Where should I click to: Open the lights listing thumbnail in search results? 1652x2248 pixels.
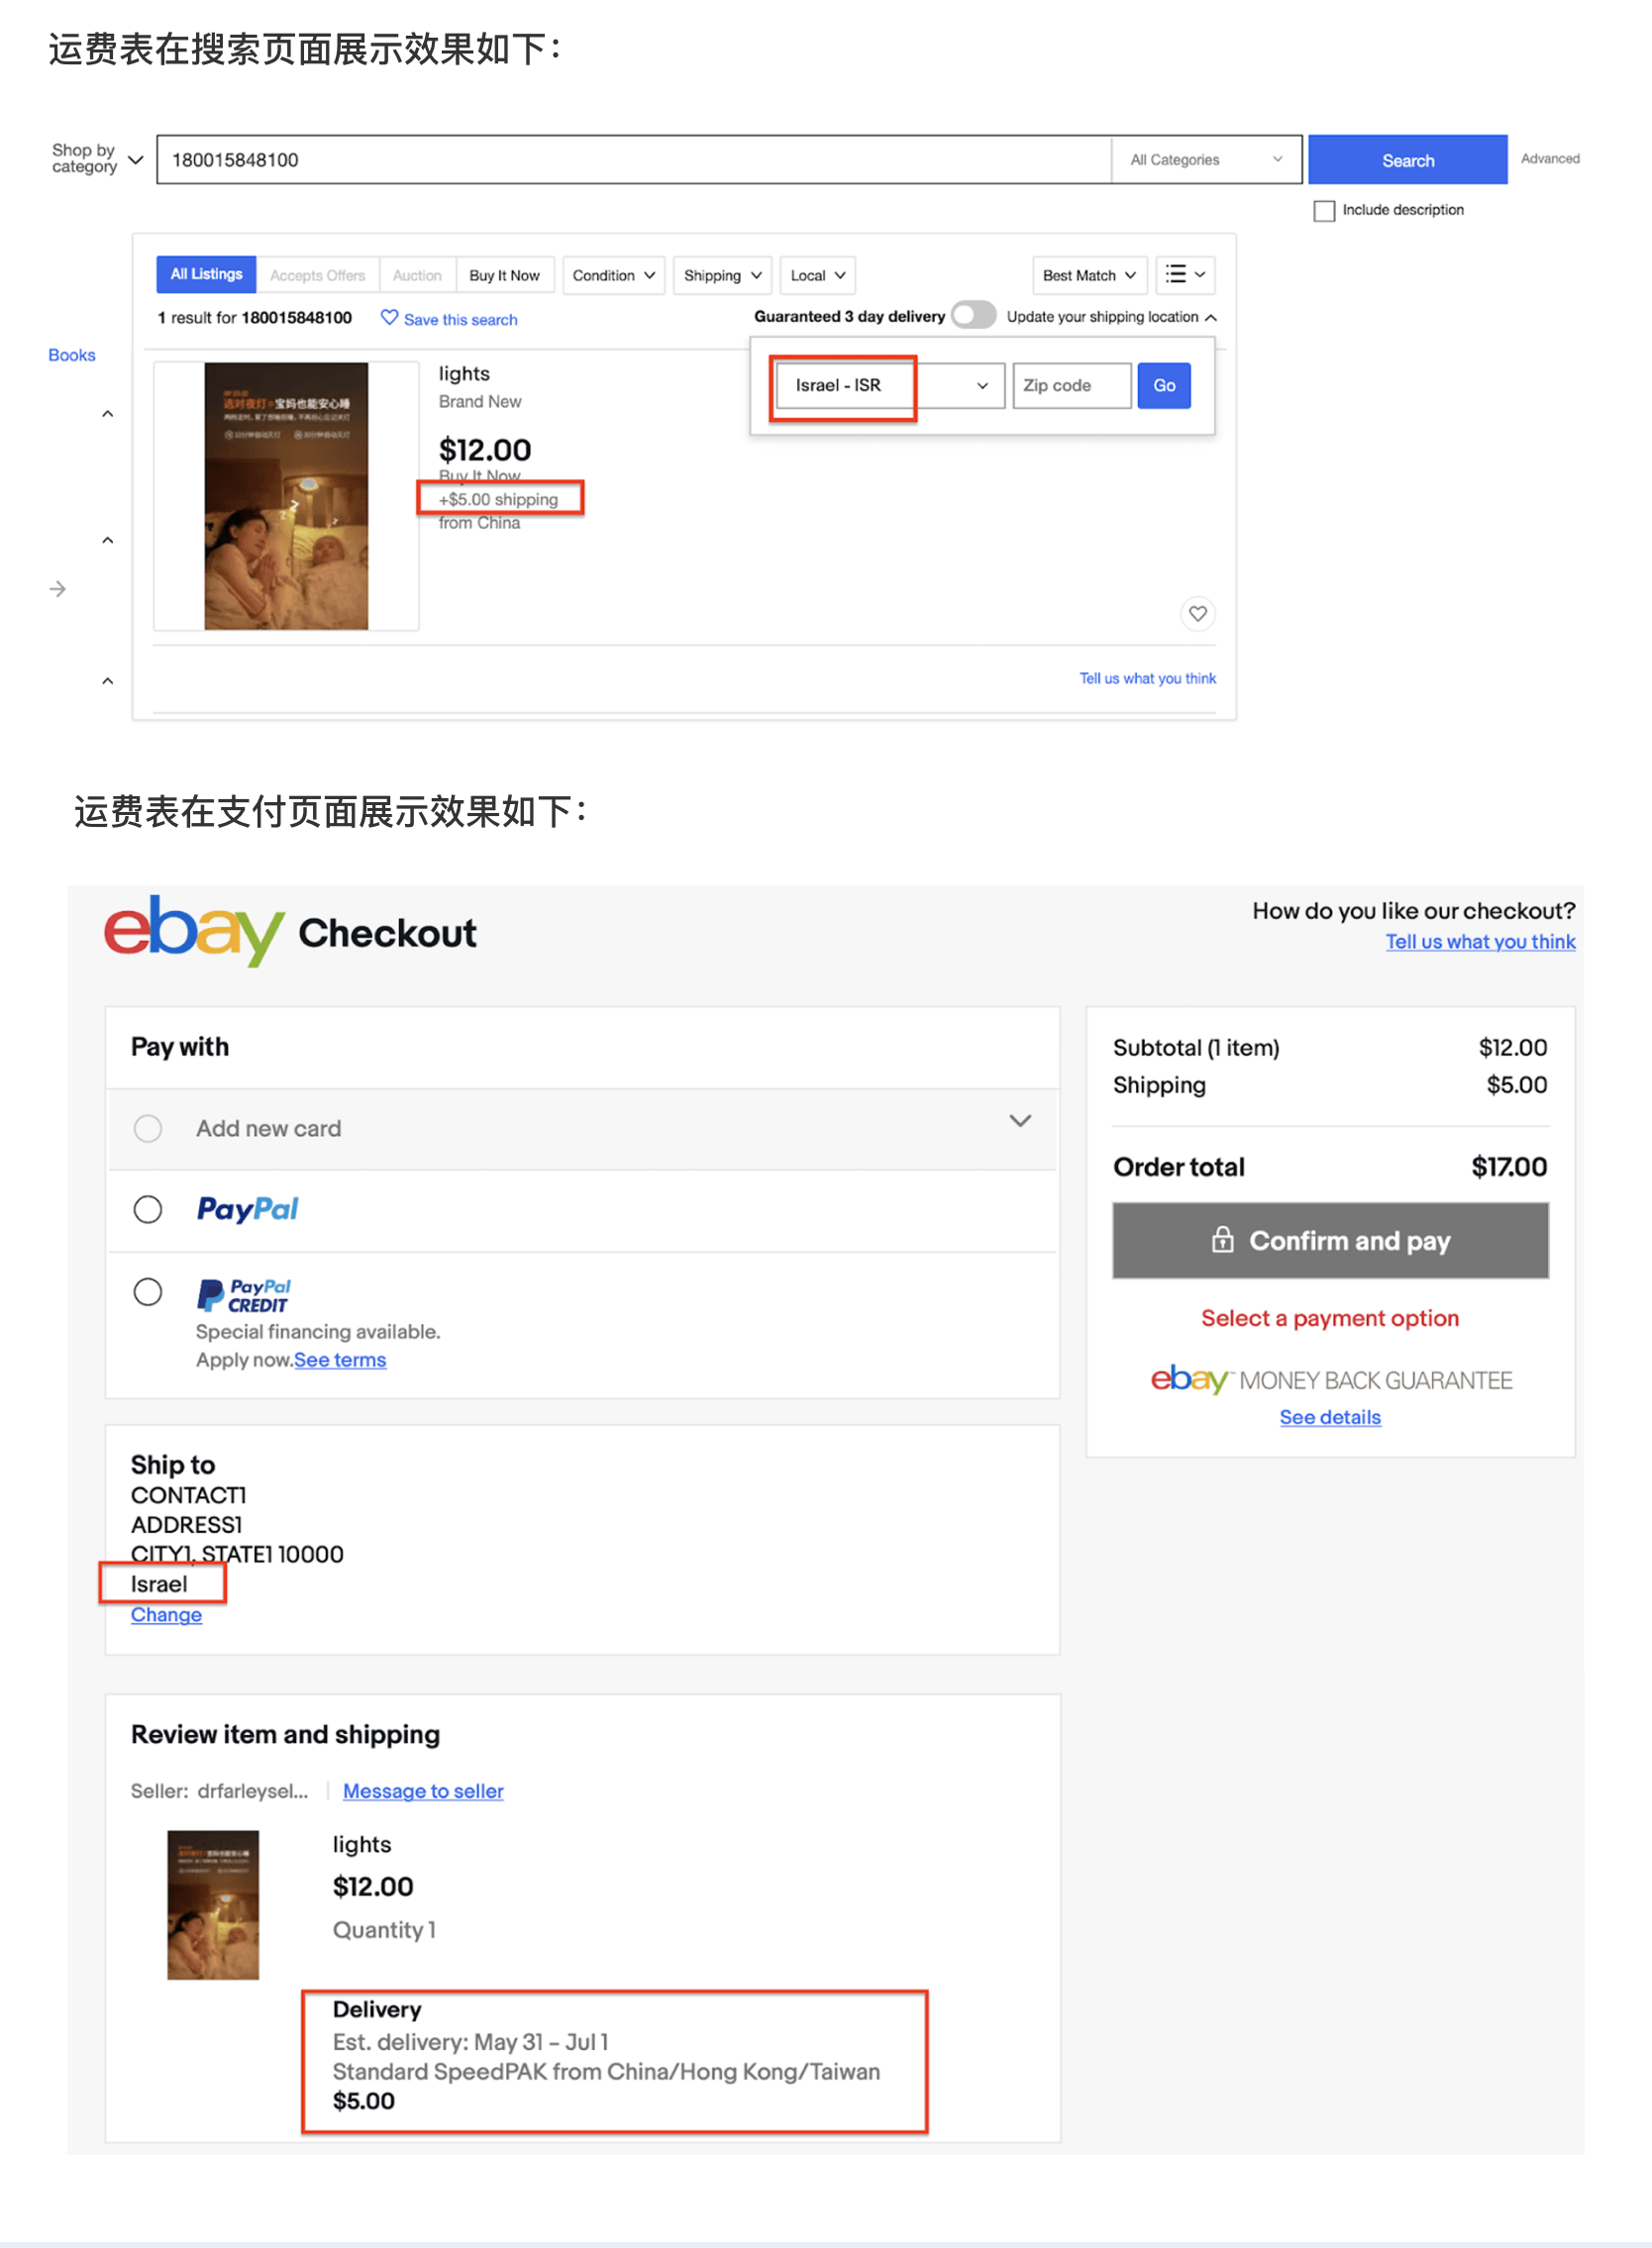point(286,496)
